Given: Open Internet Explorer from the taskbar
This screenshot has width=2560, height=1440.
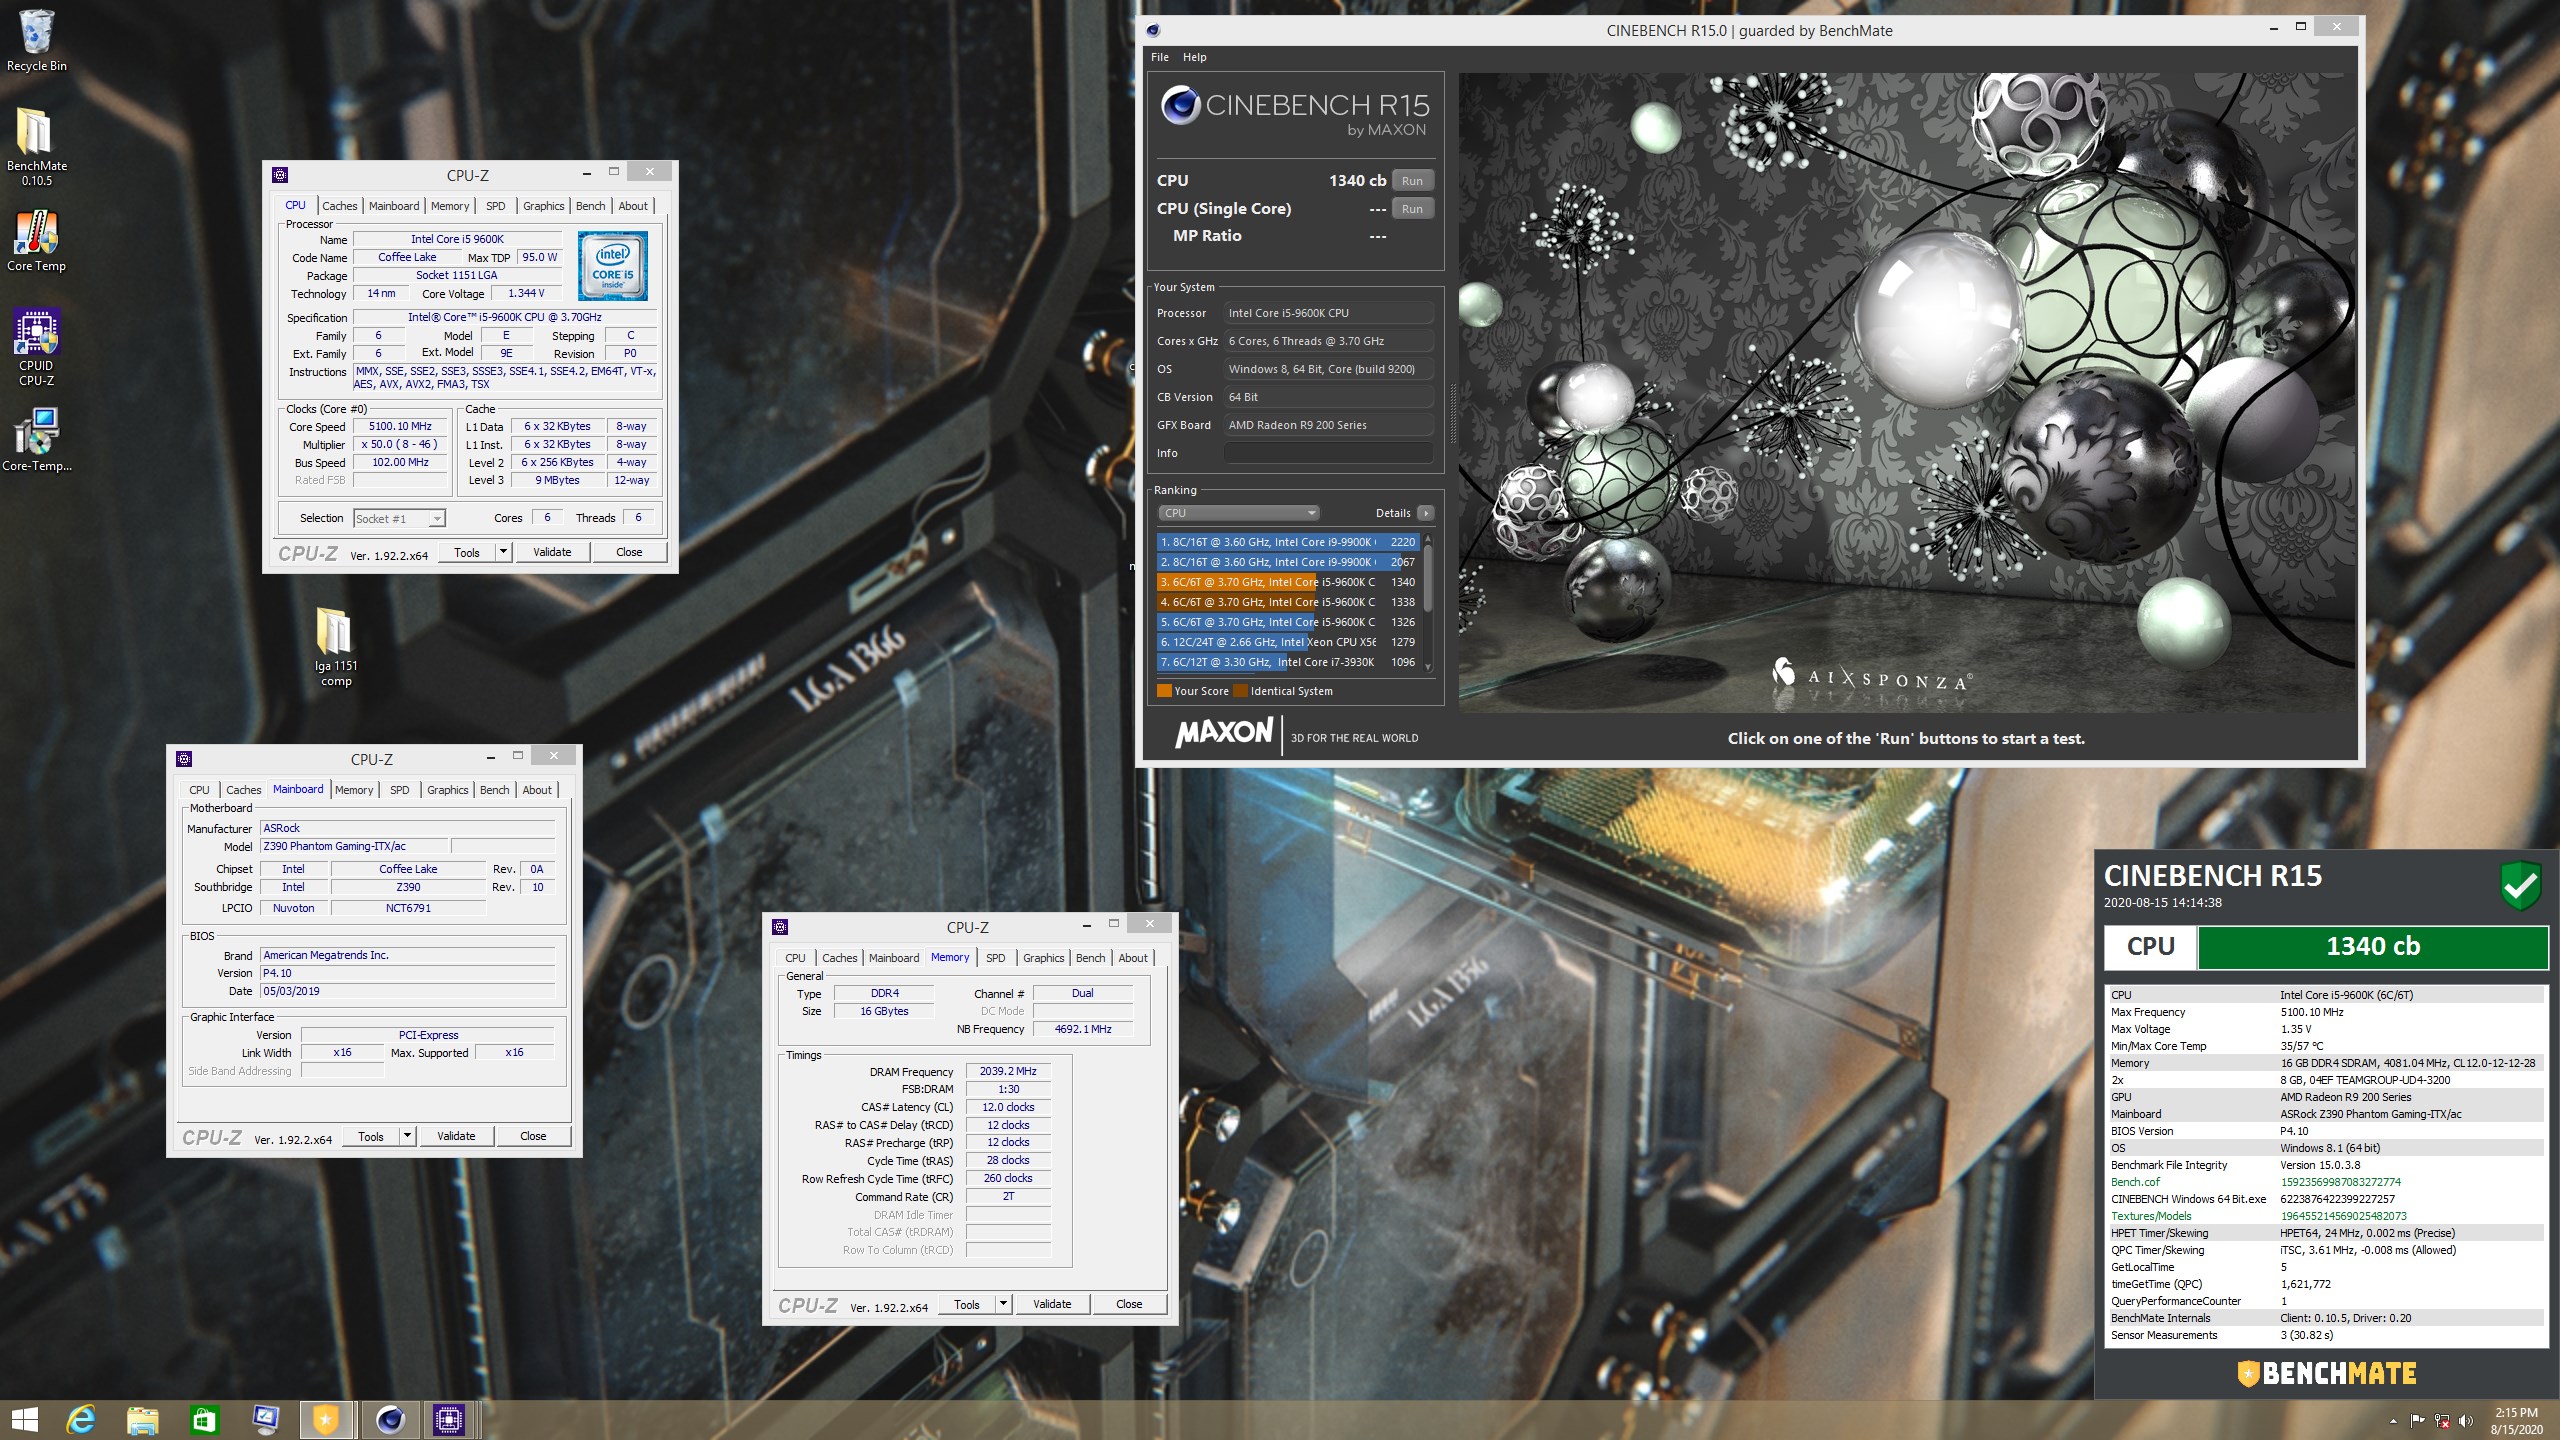Looking at the screenshot, I should [81, 1419].
